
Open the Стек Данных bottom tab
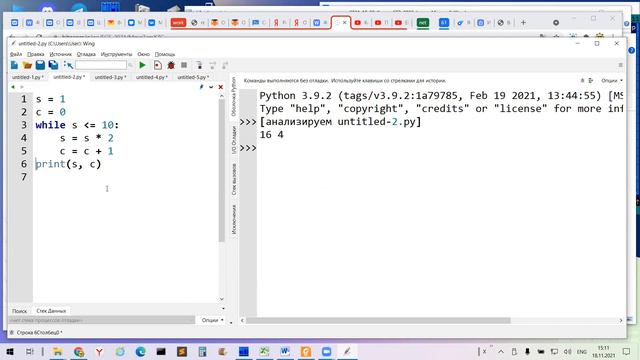tap(51, 311)
